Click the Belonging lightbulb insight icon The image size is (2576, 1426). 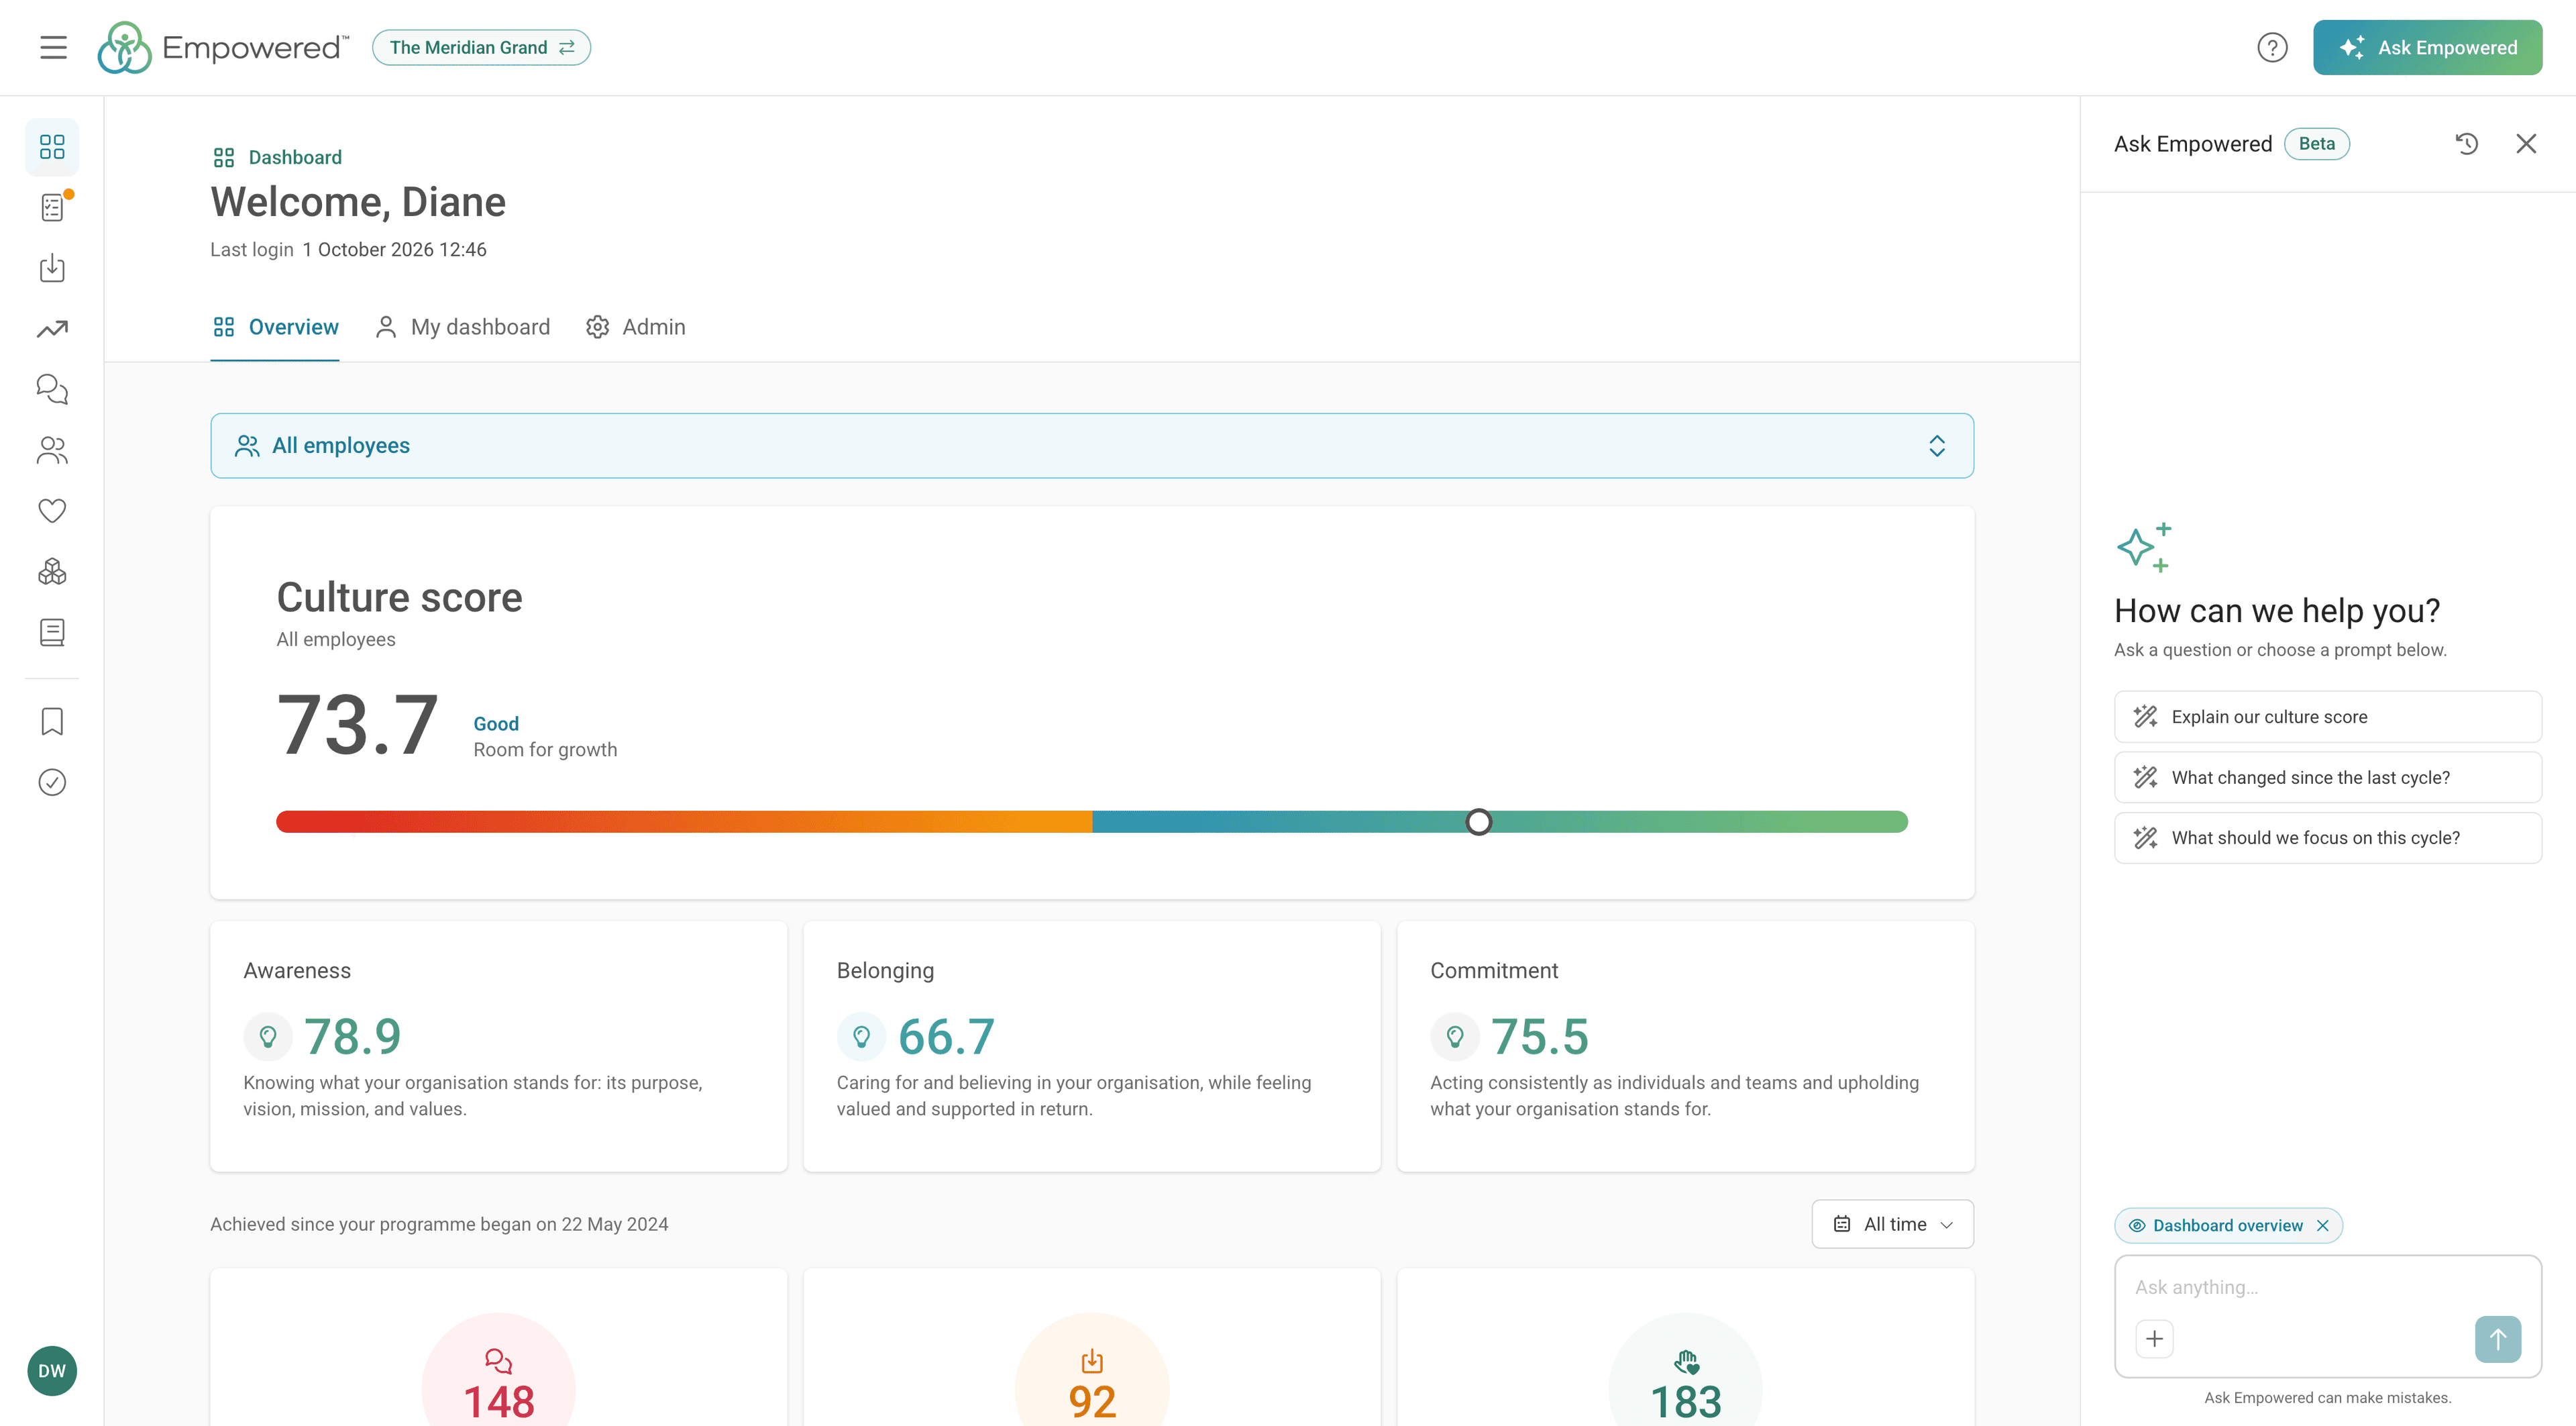pos(861,1036)
